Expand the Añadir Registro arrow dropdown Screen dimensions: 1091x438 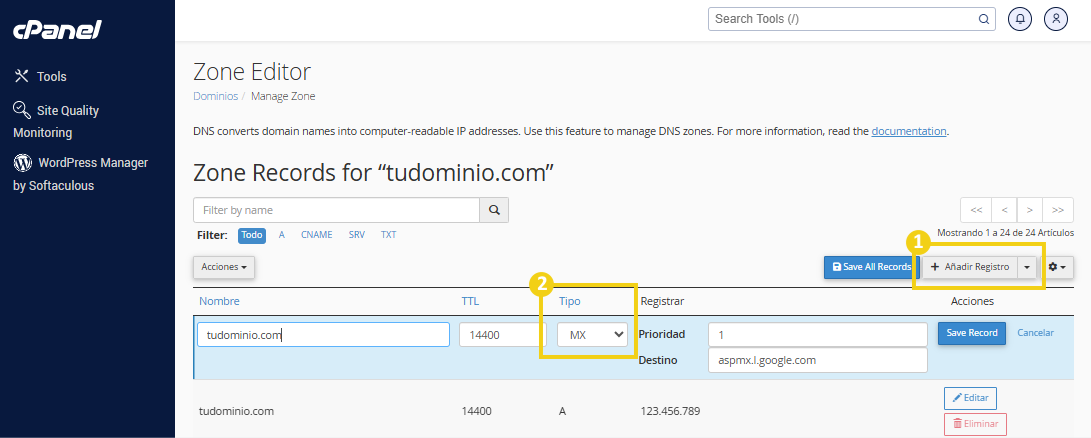point(1027,267)
